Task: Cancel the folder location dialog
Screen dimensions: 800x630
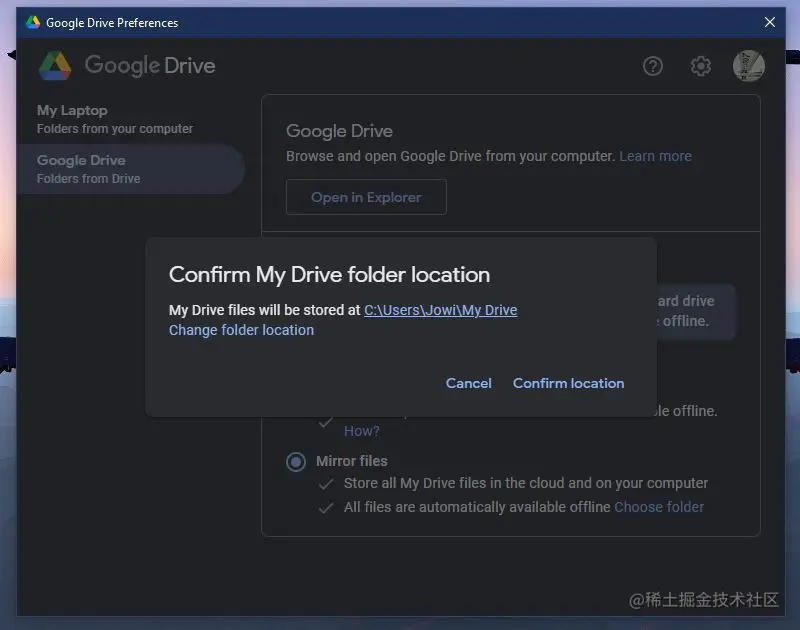Action: click(468, 383)
